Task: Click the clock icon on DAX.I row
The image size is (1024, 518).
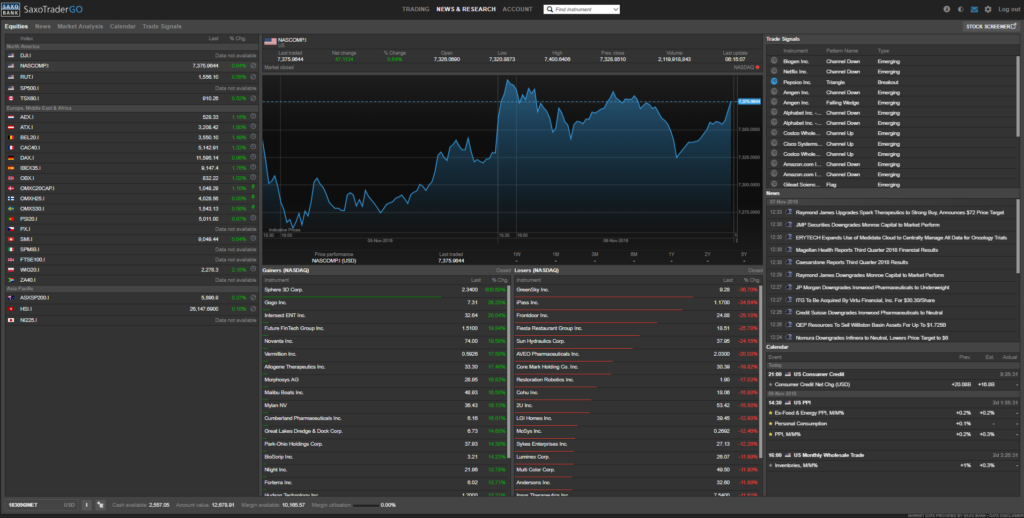Action: point(253,158)
